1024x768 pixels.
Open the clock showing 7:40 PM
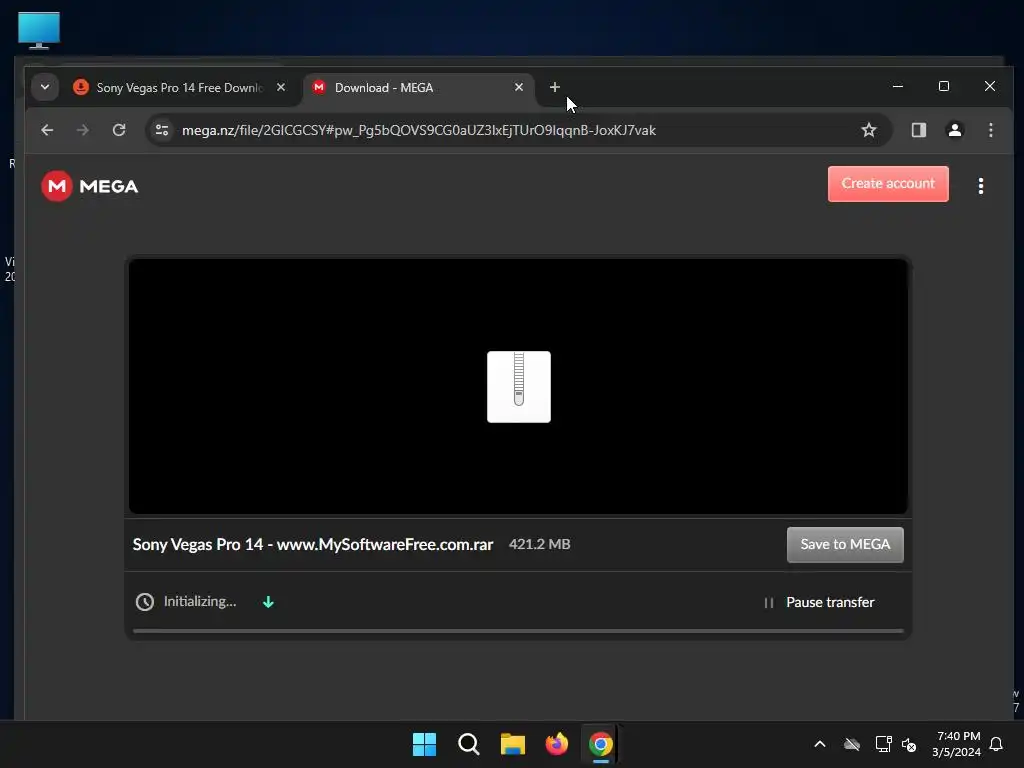coord(956,744)
